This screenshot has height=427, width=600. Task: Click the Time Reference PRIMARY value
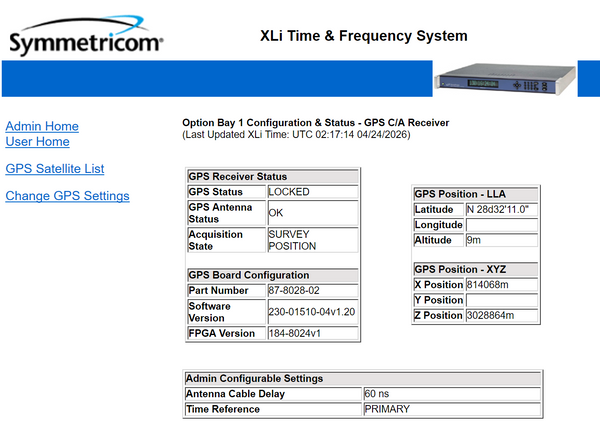click(451, 409)
